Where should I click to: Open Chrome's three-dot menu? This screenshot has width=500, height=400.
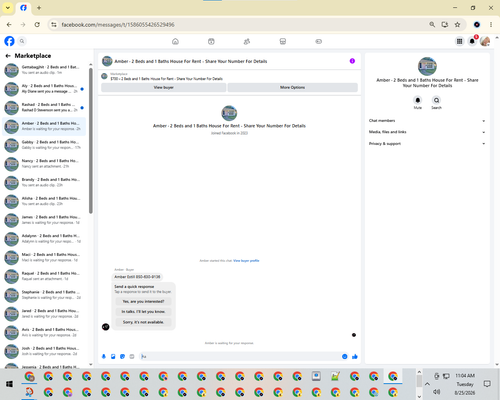491,25
